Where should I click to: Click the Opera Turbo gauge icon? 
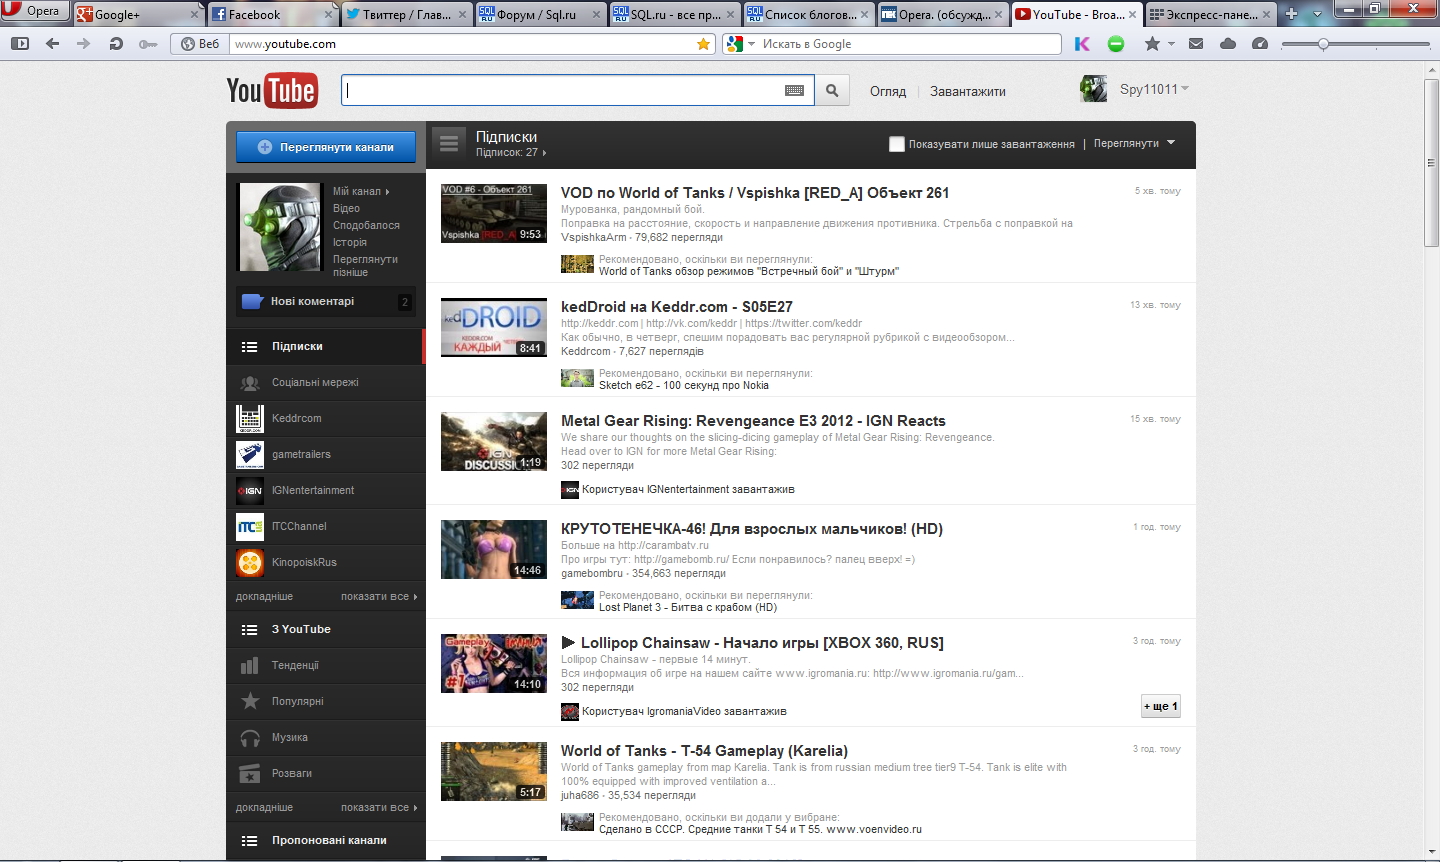click(1260, 44)
